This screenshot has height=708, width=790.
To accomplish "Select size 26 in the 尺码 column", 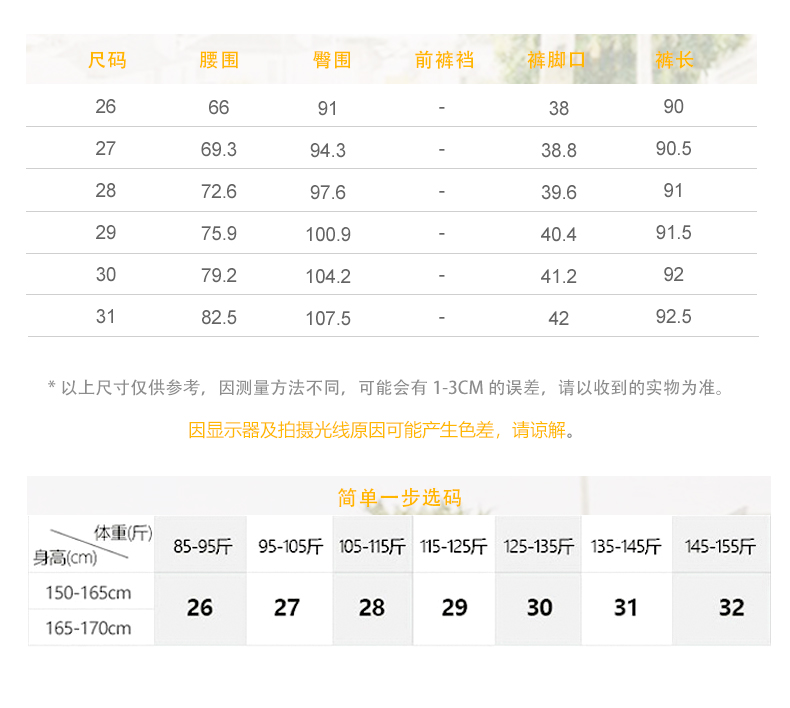I will (x=105, y=107).
